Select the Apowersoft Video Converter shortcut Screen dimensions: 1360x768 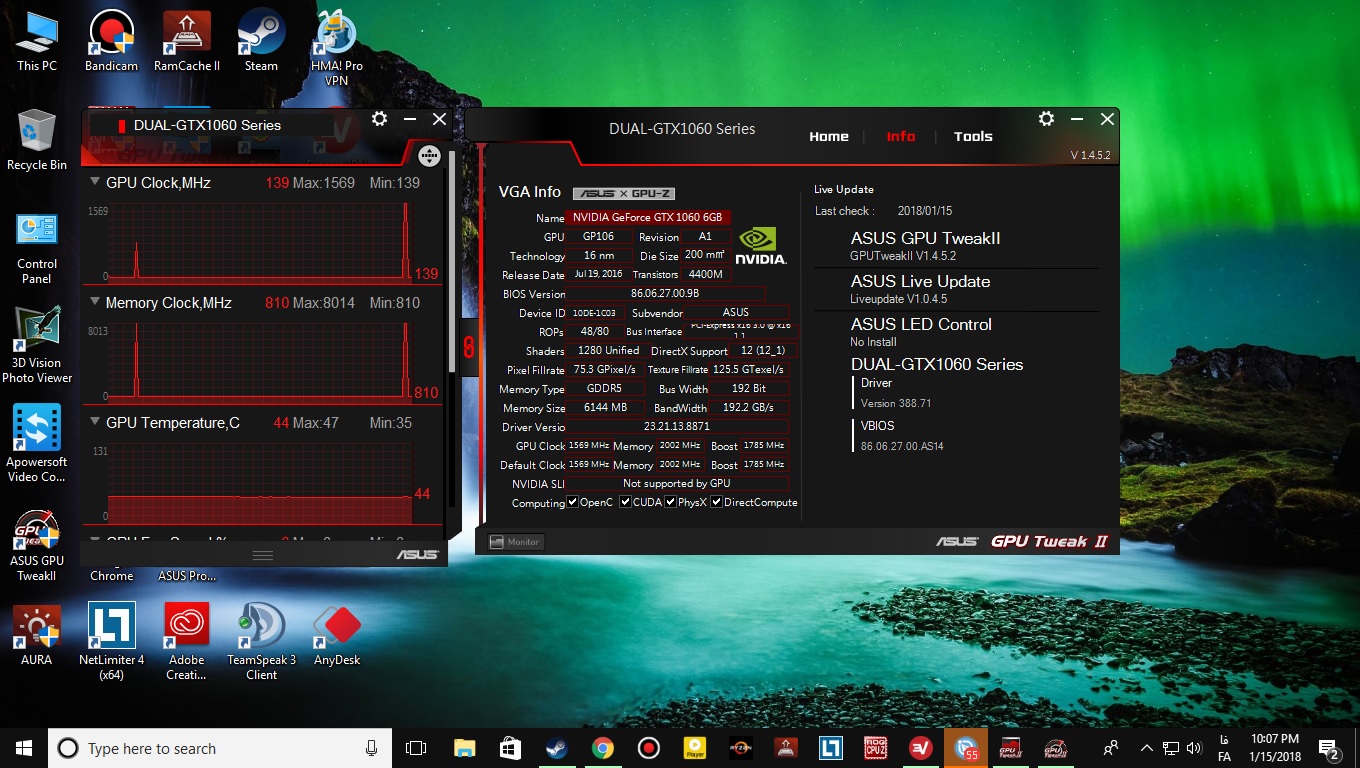(37, 444)
